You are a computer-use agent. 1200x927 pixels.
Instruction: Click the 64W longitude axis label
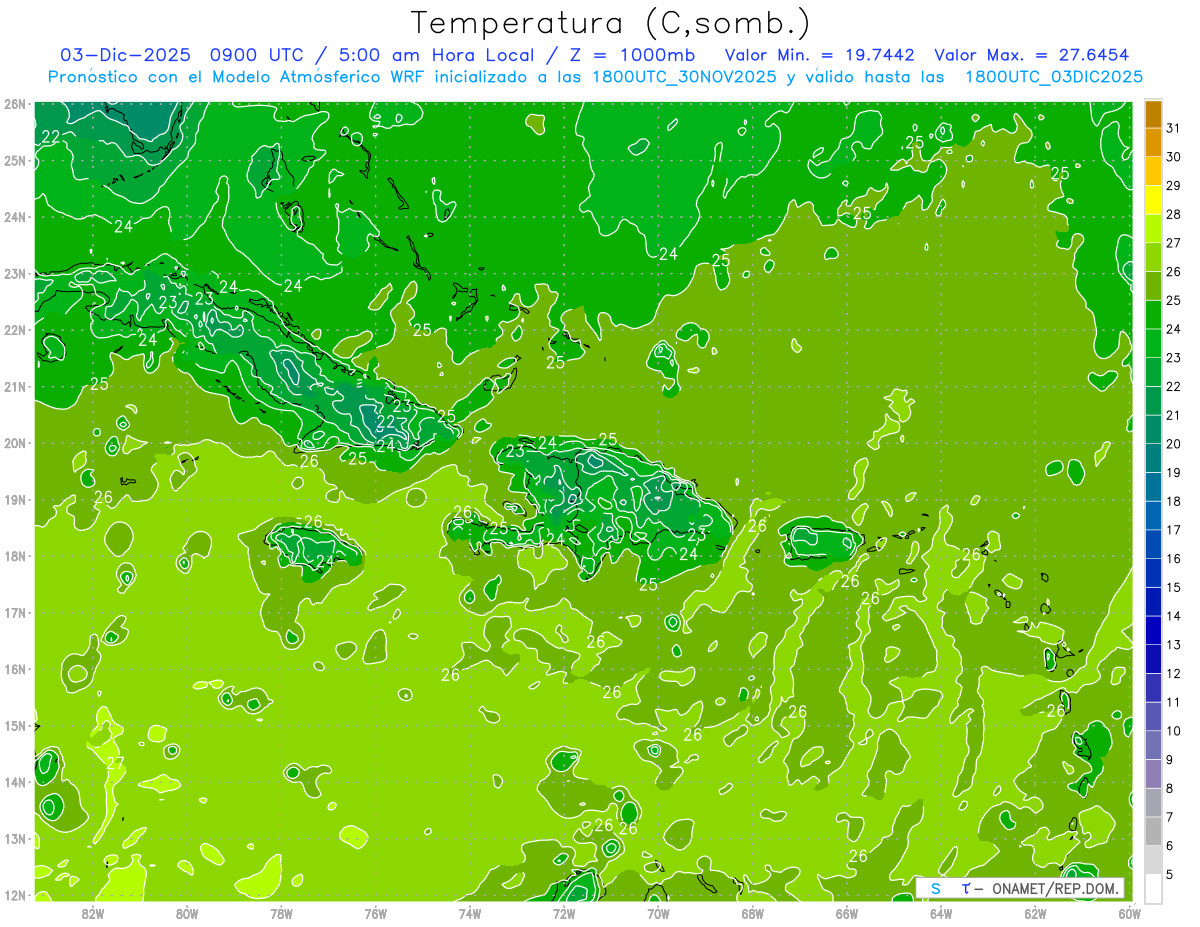[x=941, y=913]
